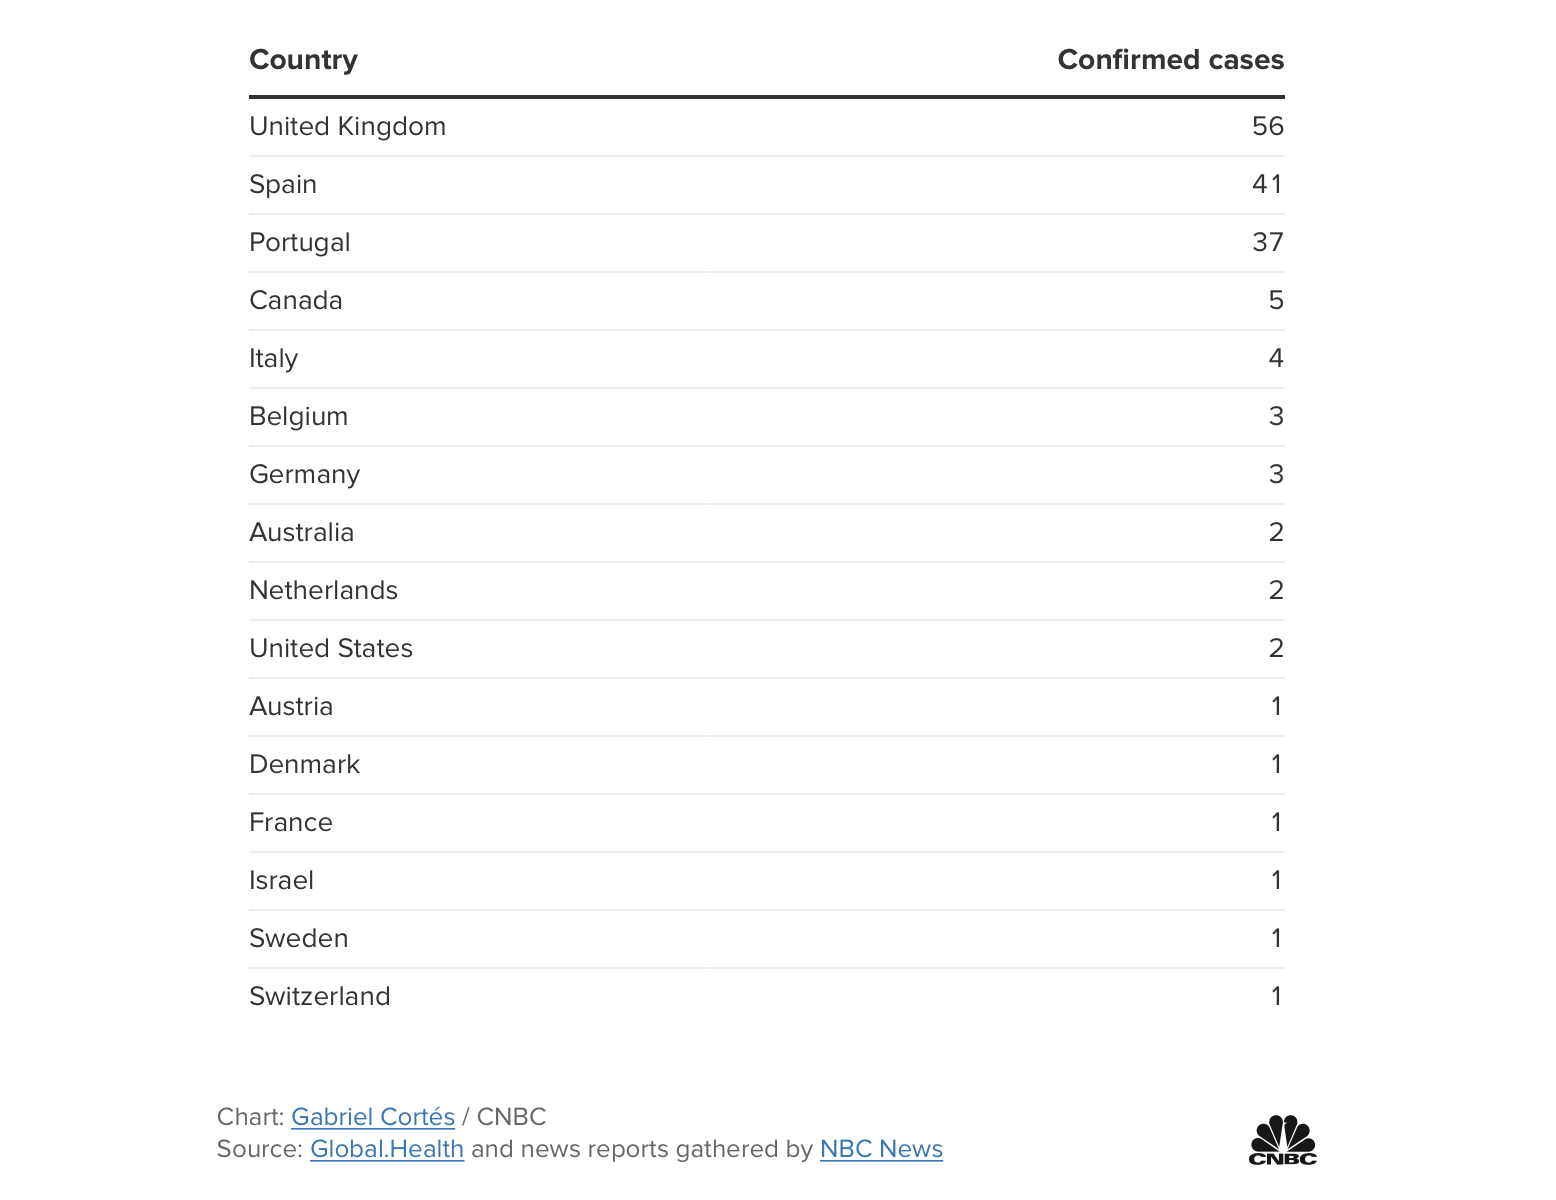Select the Portugal country cell

(x=299, y=243)
